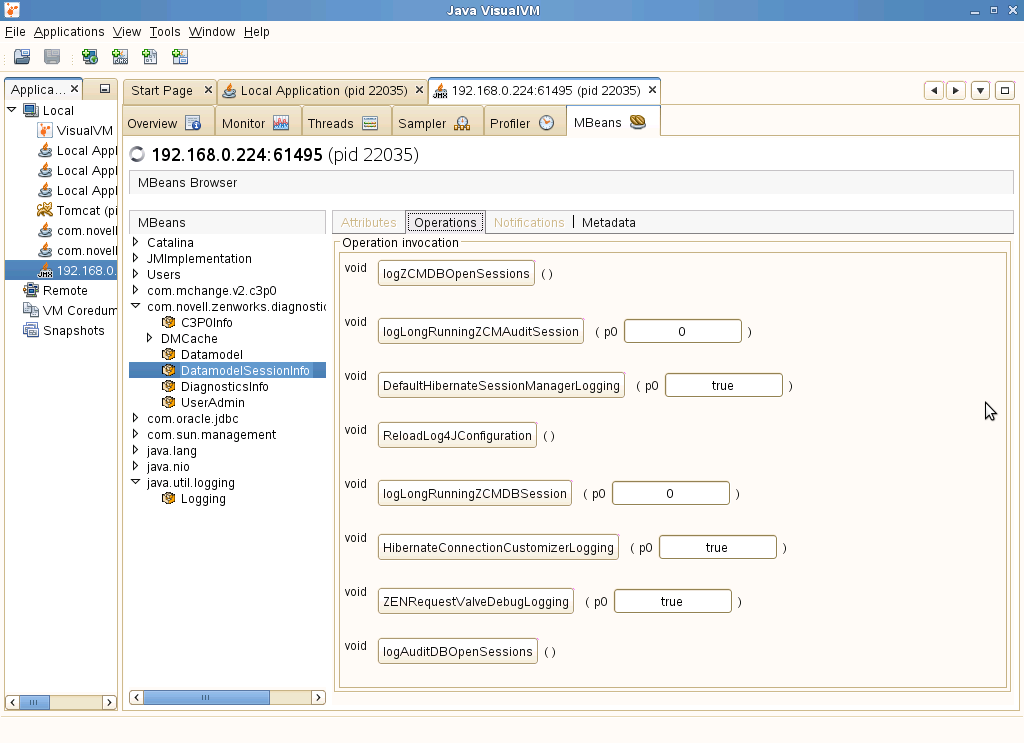Screen dimensions: 1024x743
Task: Select the DiagnosticsInfo MBean
Action: point(224,387)
